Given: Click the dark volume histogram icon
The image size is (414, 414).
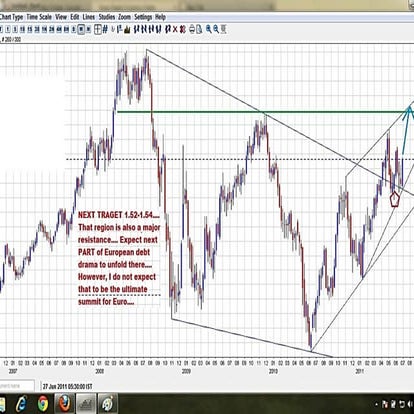Looking at the screenshot, I should coord(127,30).
